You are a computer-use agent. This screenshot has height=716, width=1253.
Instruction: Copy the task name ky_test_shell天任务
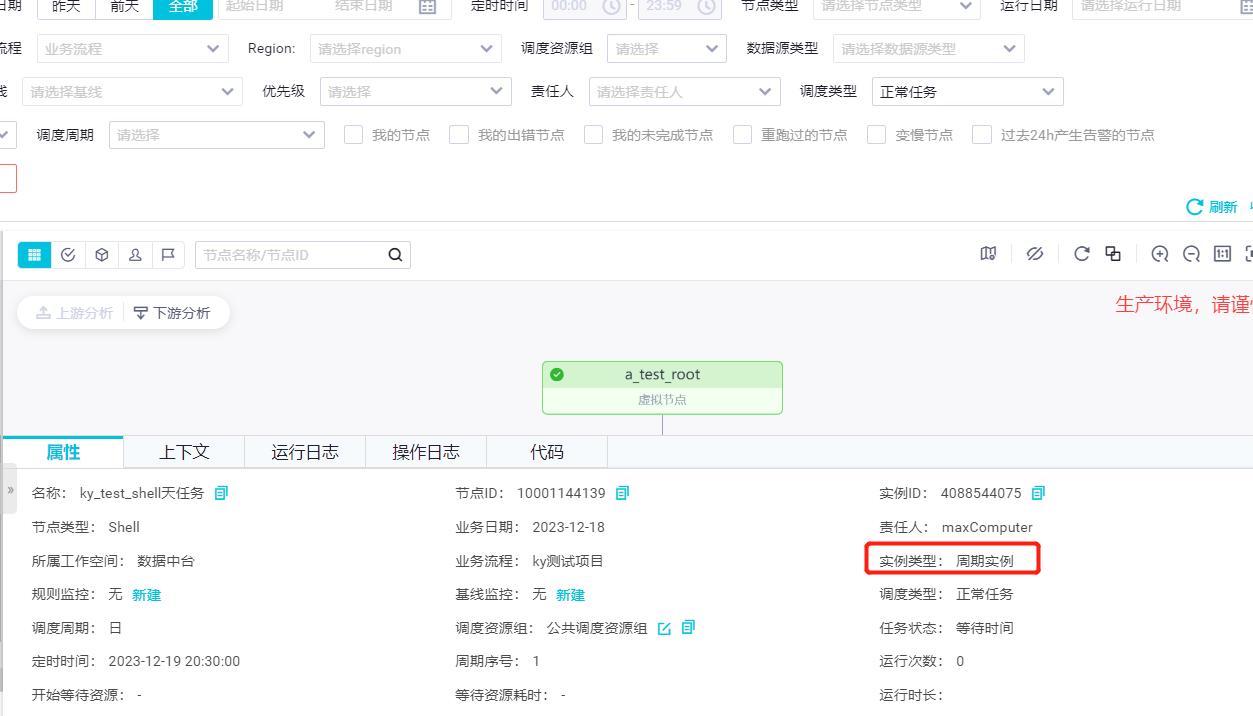[221, 493]
